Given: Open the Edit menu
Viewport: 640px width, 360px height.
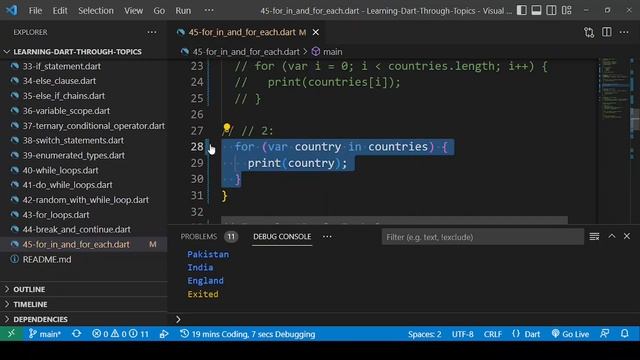Looking at the screenshot, I should 60,11.
